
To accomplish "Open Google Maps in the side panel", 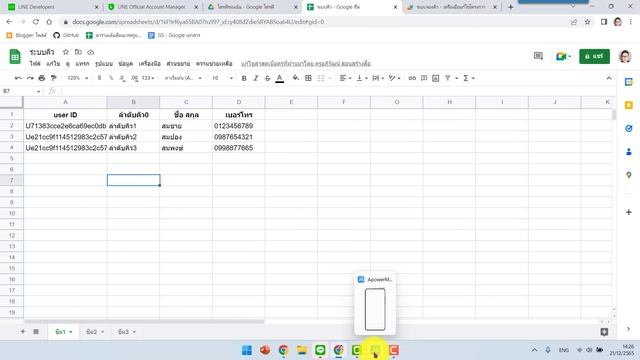I will tap(629, 175).
